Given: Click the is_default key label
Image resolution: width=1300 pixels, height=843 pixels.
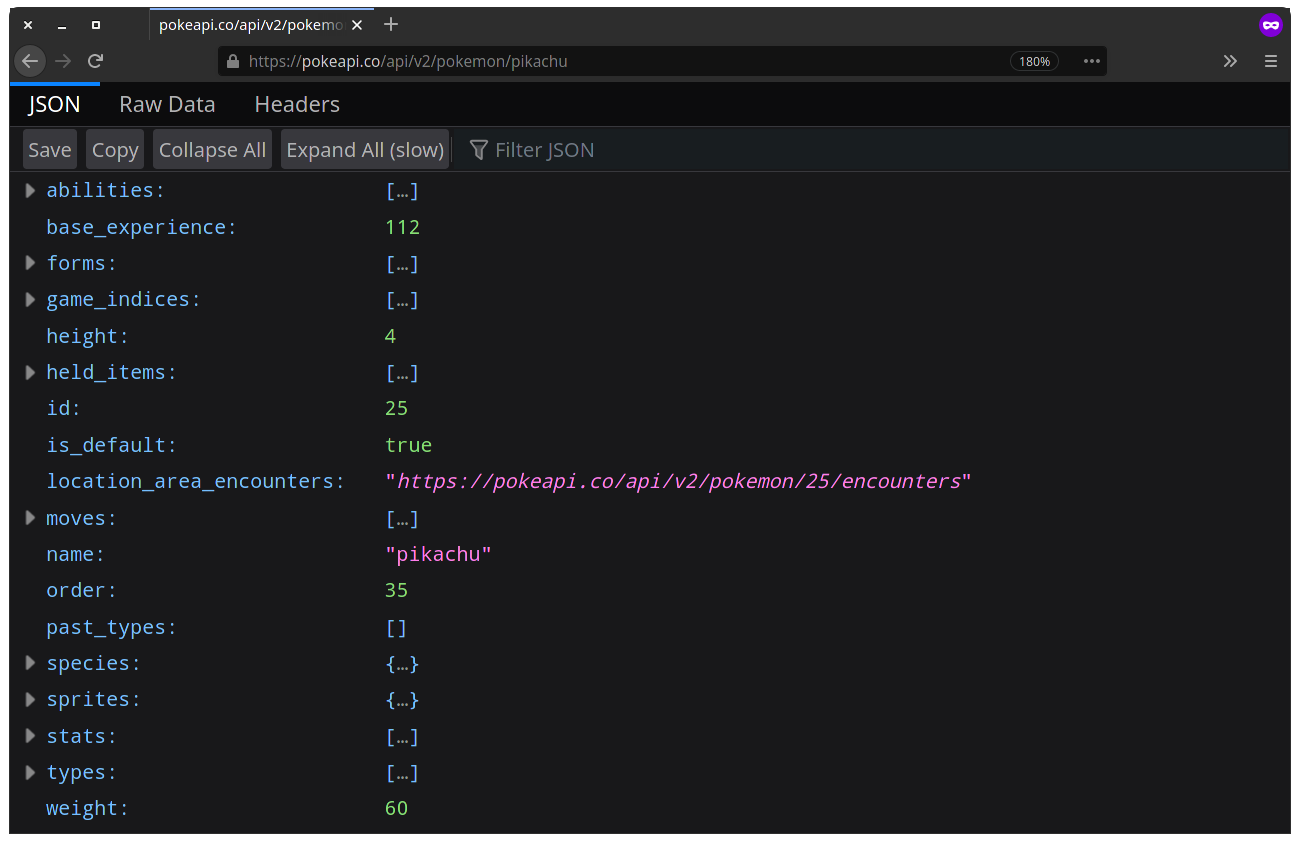Looking at the screenshot, I should (x=111, y=445).
